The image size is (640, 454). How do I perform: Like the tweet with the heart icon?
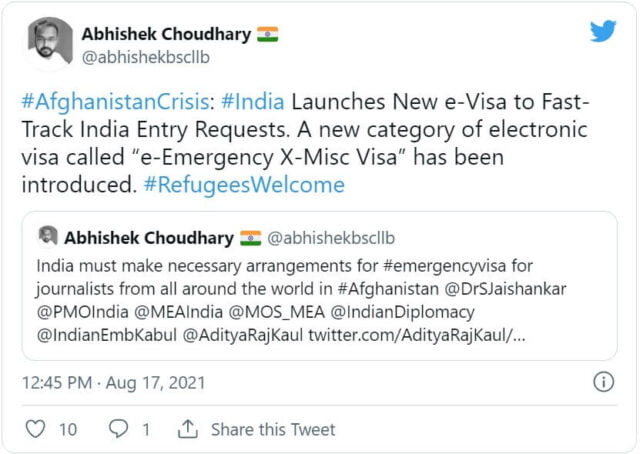point(36,429)
